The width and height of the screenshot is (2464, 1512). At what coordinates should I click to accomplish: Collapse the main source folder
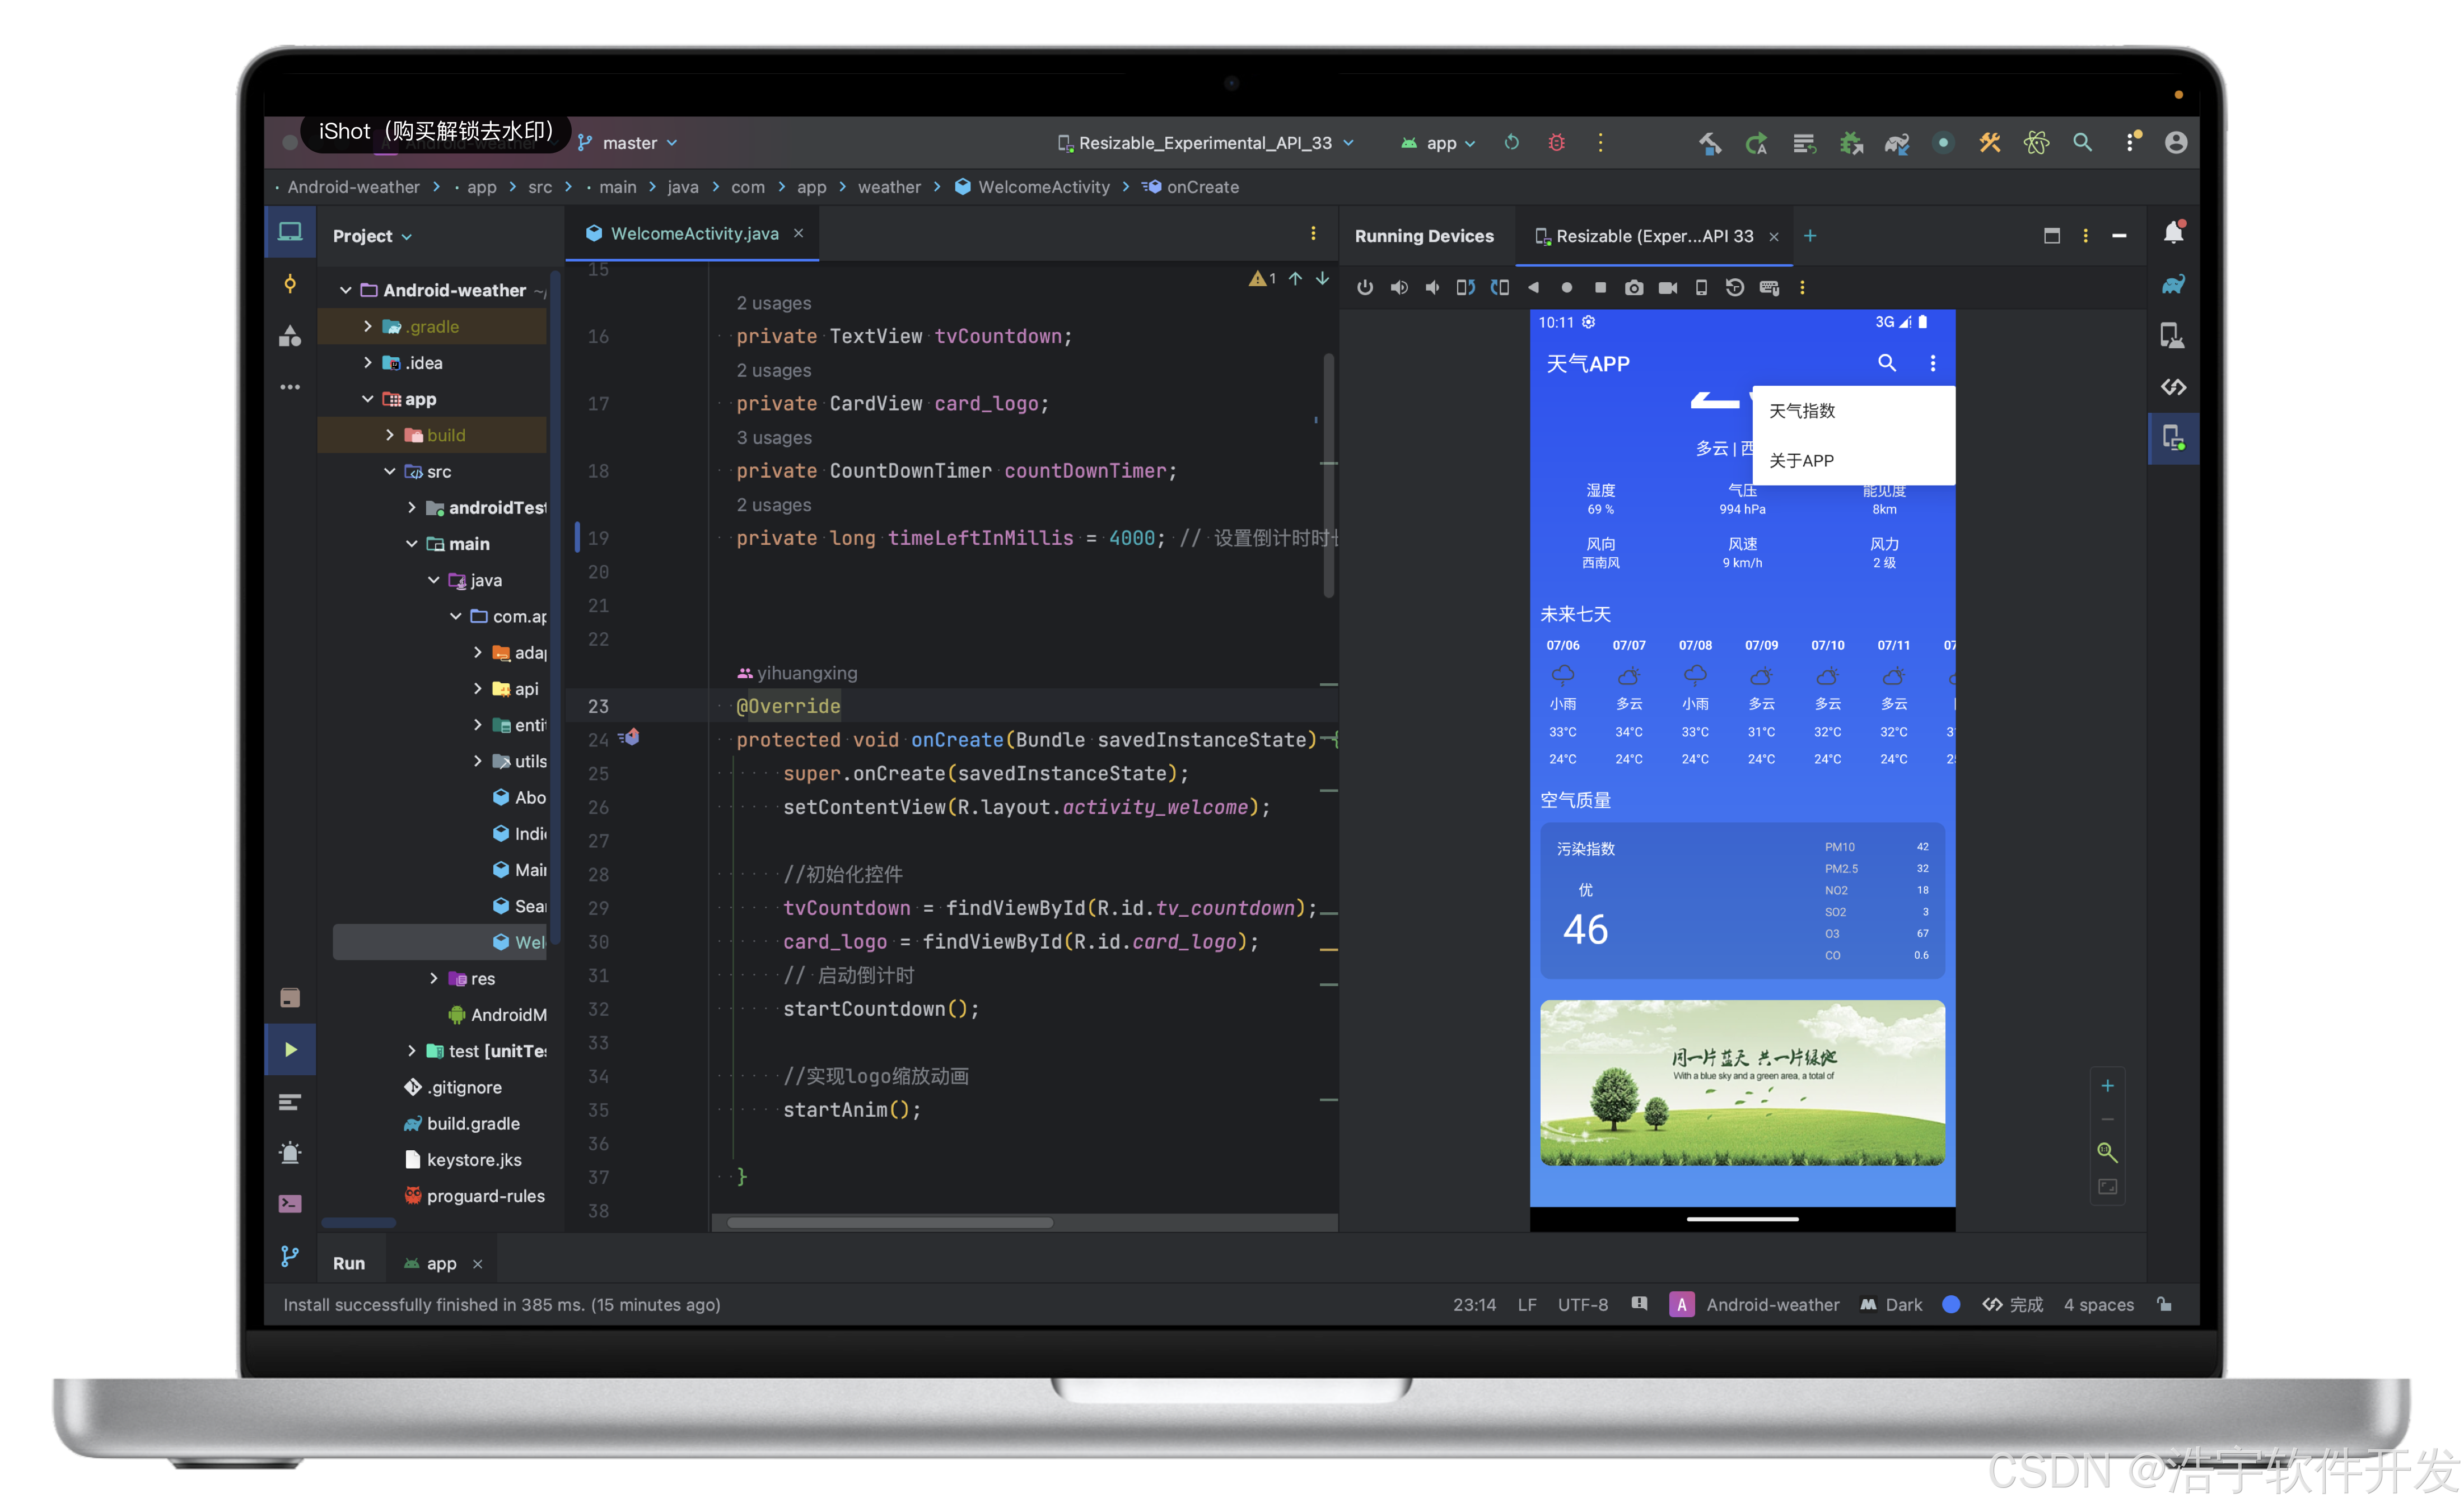(x=412, y=544)
